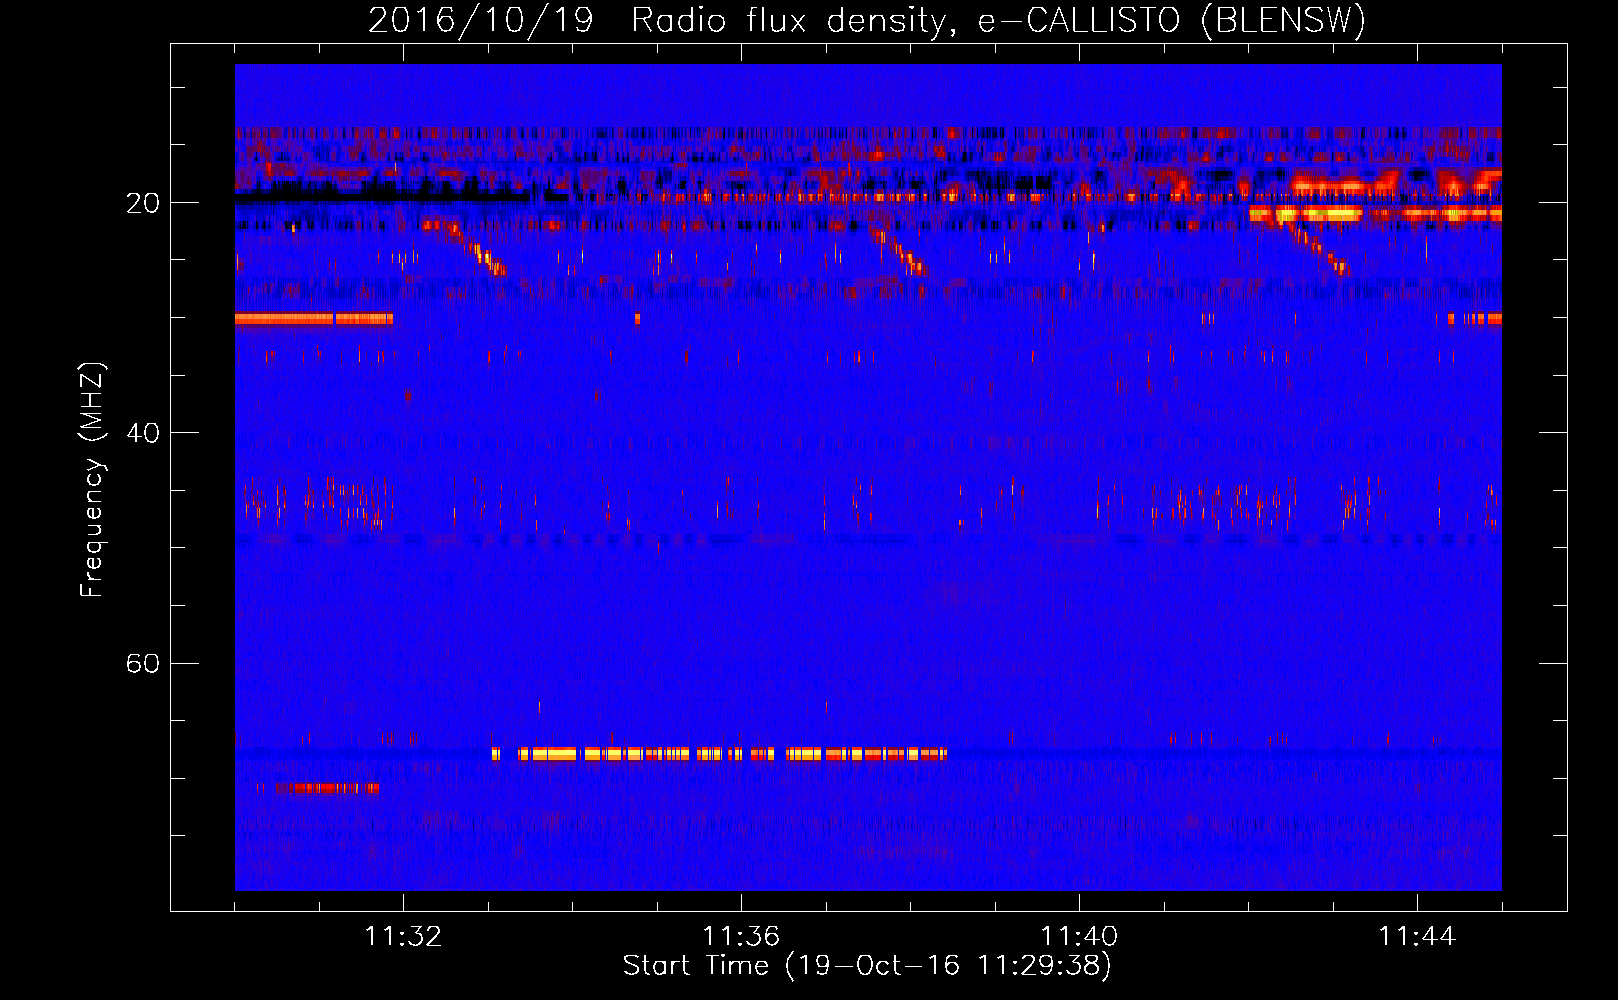The width and height of the screenshot is (1618, 1000).
Task: Click the "Start Time (19-Oct-16 11:29:38)" x-axis label
Action: [x=867, y=966]
